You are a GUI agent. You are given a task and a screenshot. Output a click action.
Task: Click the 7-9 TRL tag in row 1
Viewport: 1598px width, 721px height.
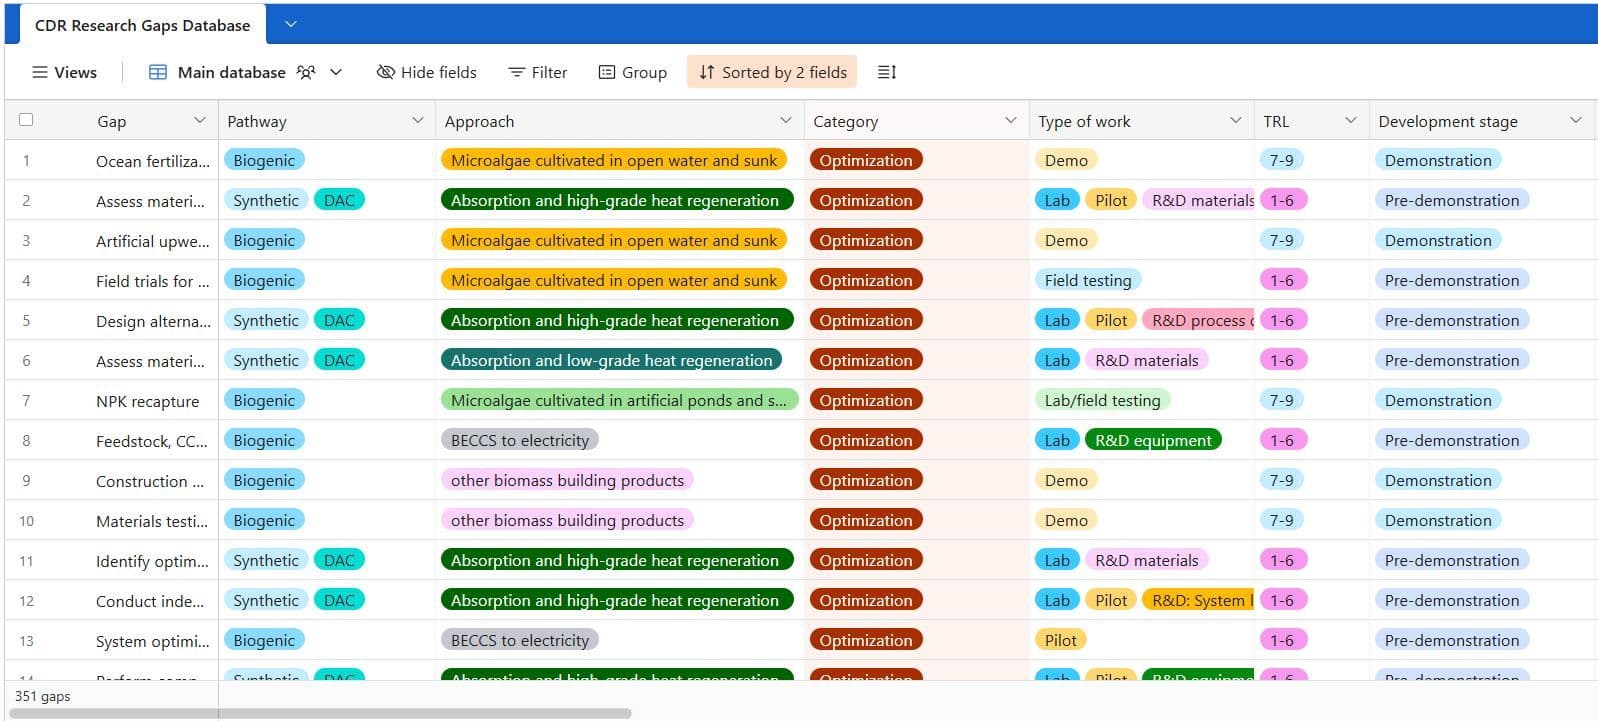[1281, 160]
